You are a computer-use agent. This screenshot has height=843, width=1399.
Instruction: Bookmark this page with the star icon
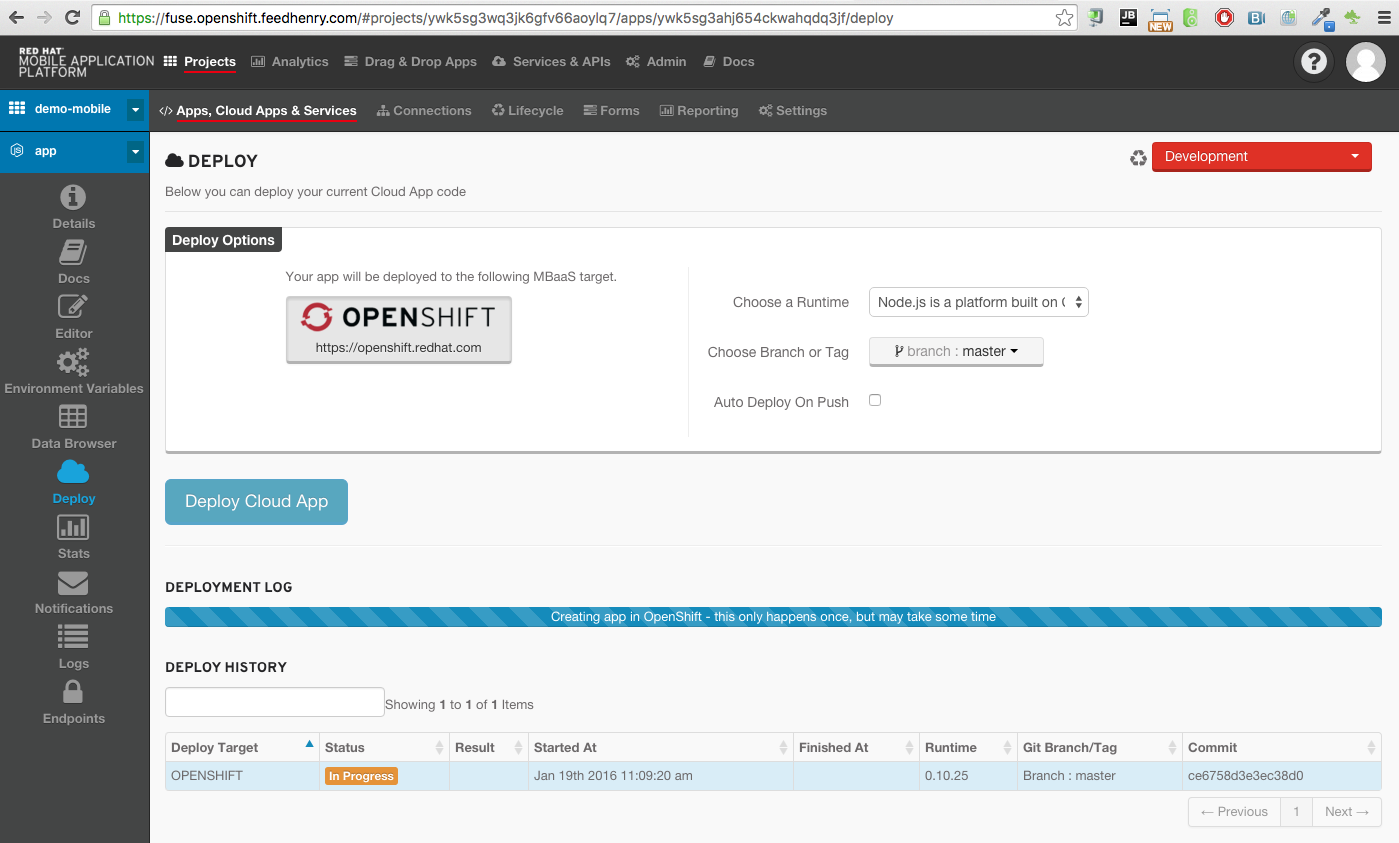[x=1064, y=17]
